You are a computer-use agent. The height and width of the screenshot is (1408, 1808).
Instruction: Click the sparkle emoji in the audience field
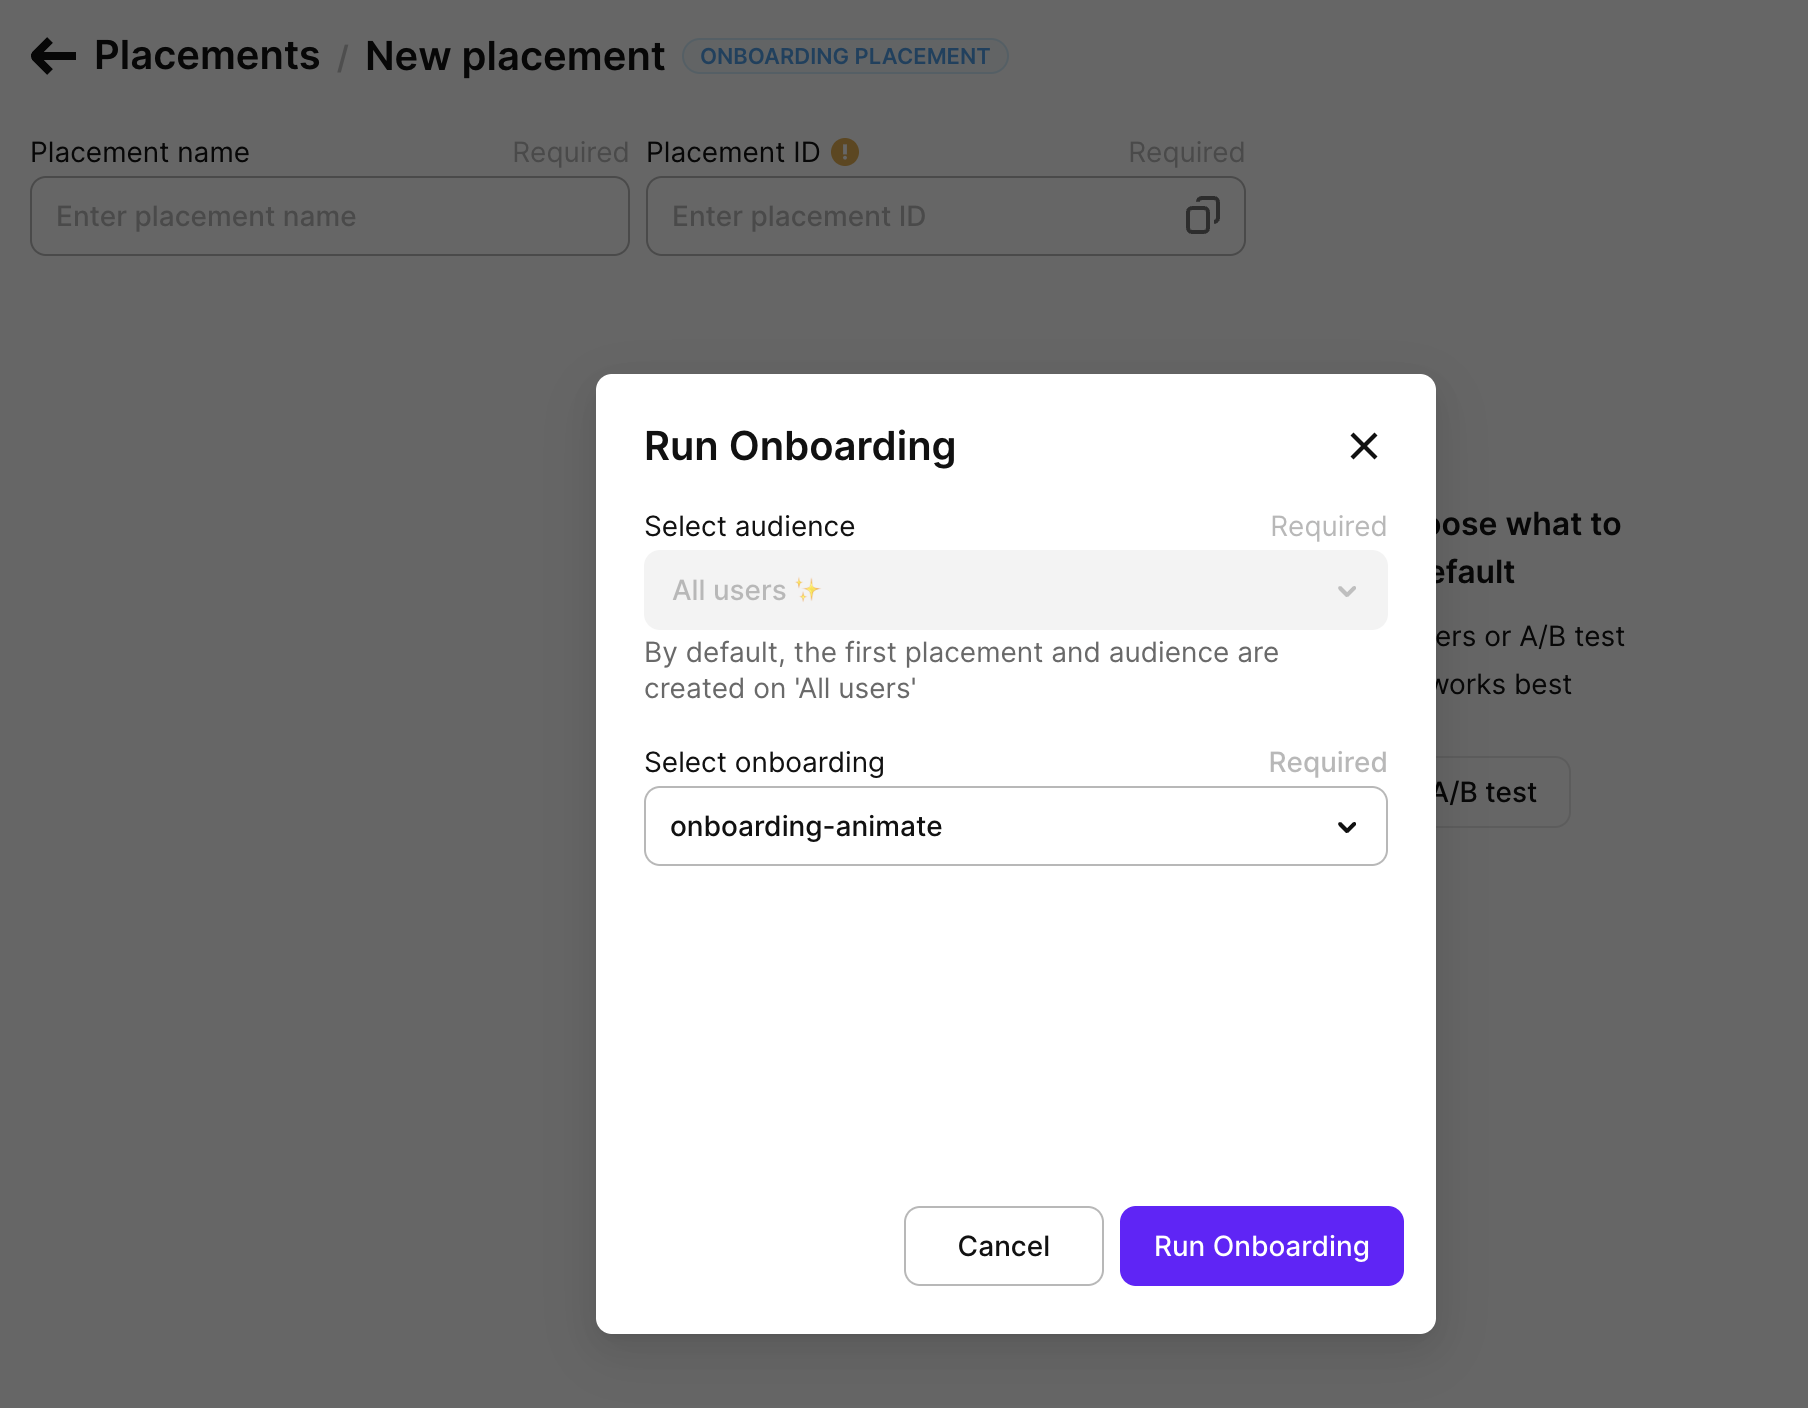point(808,590)
